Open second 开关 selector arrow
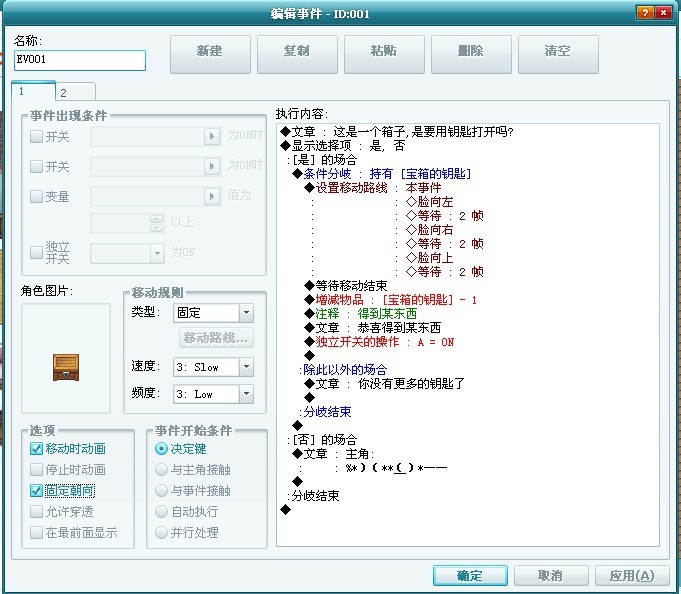 click(x=212, y=166)
